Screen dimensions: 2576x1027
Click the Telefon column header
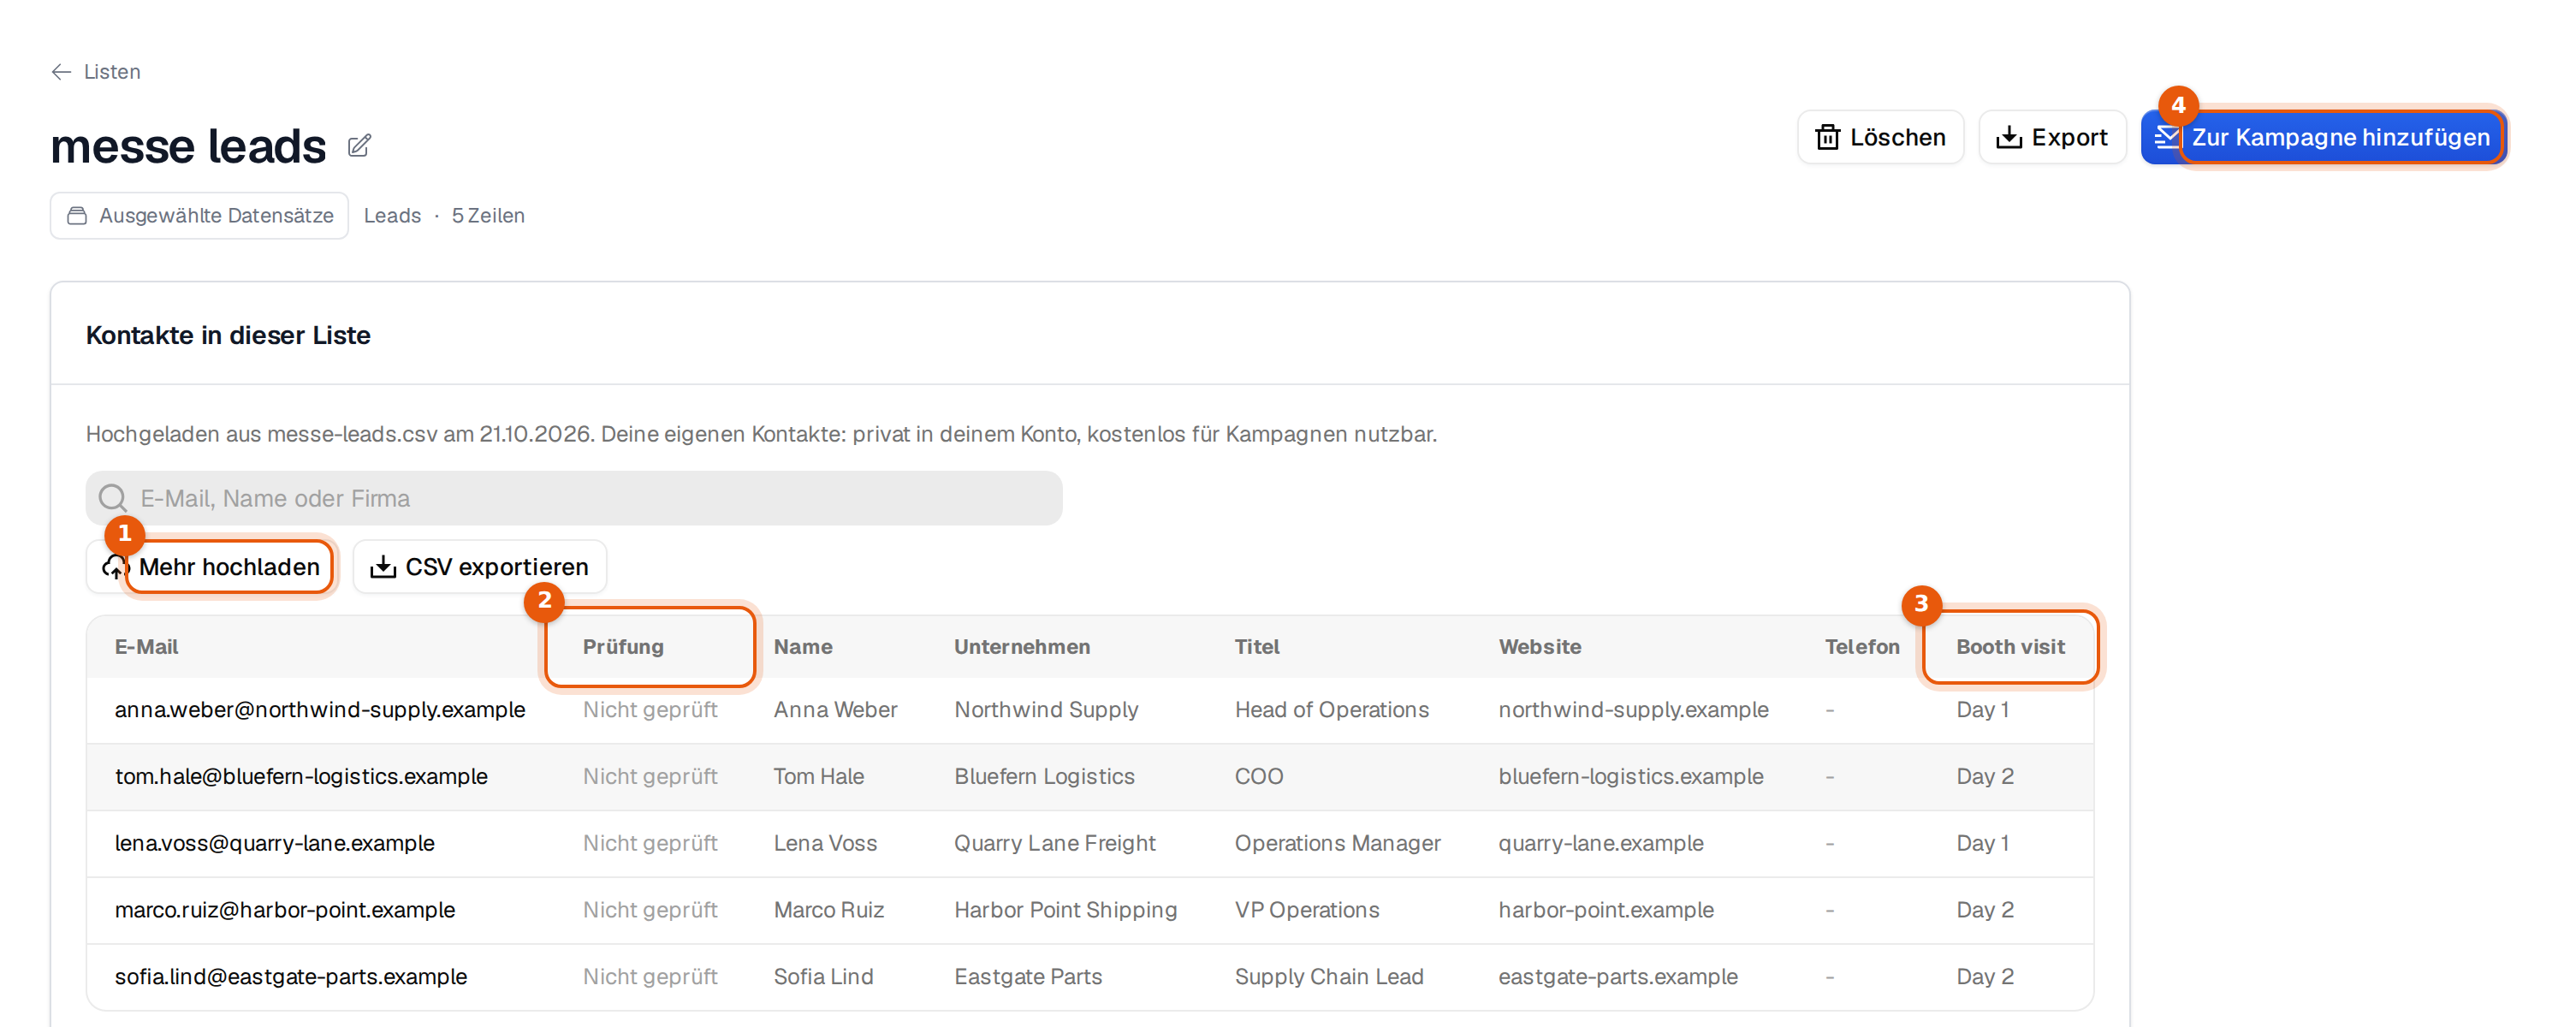pos(1861,647)
